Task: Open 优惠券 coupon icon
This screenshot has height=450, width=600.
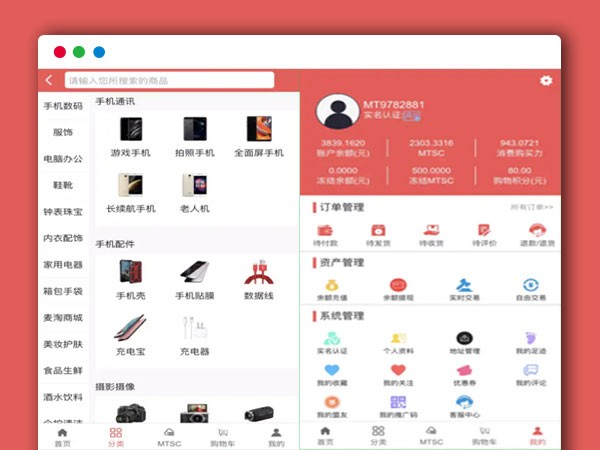Action: tap(464, 371)
